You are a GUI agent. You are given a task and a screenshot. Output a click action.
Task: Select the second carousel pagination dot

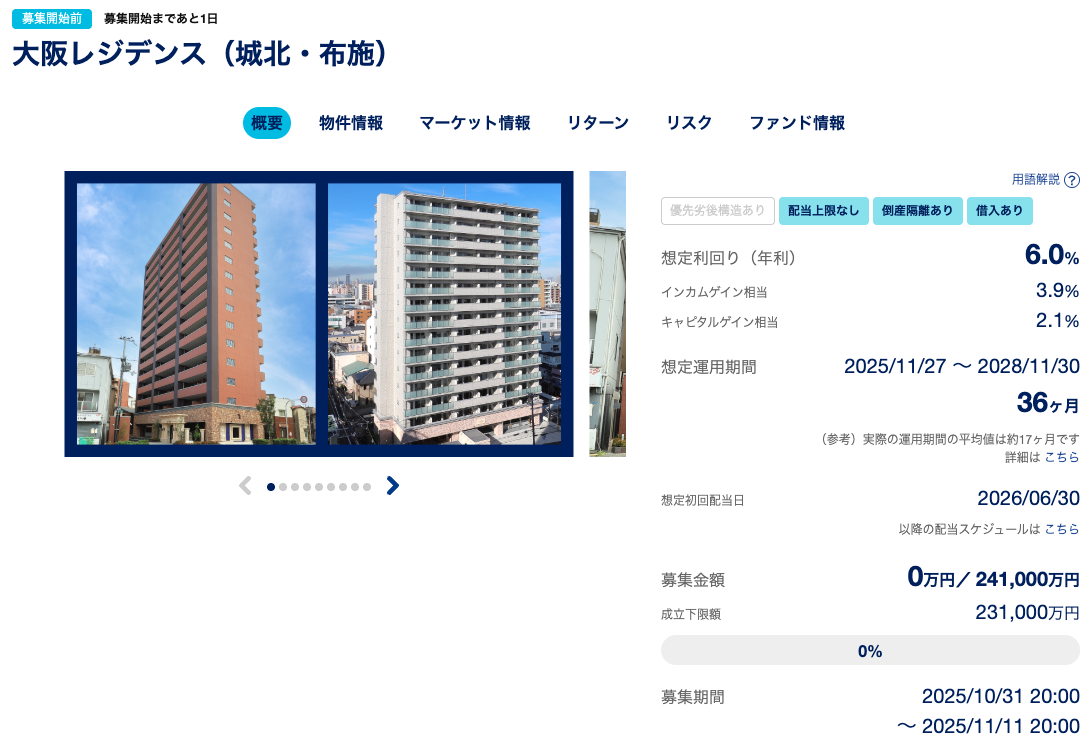point(283,487)
